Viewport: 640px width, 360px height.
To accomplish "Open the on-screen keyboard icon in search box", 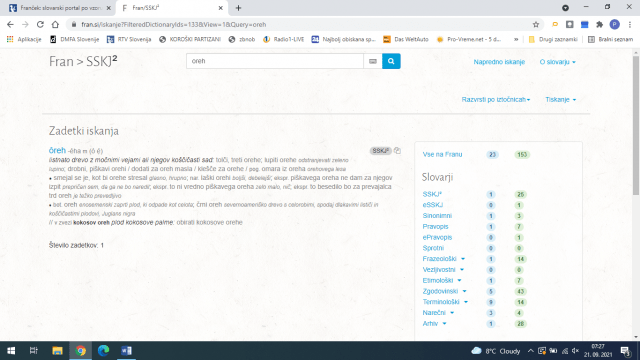I will (373, 61).
